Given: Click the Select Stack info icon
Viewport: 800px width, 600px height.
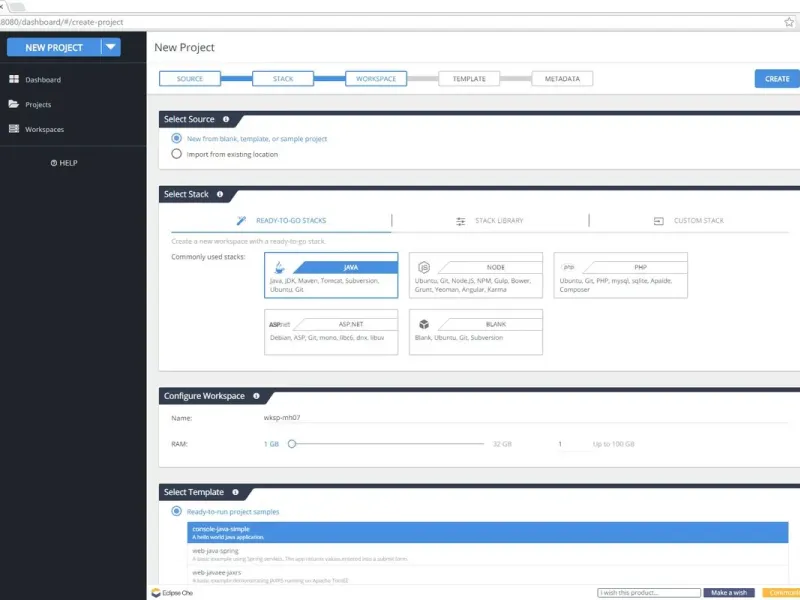Looking at the screenshot, I should pos(220,194).
